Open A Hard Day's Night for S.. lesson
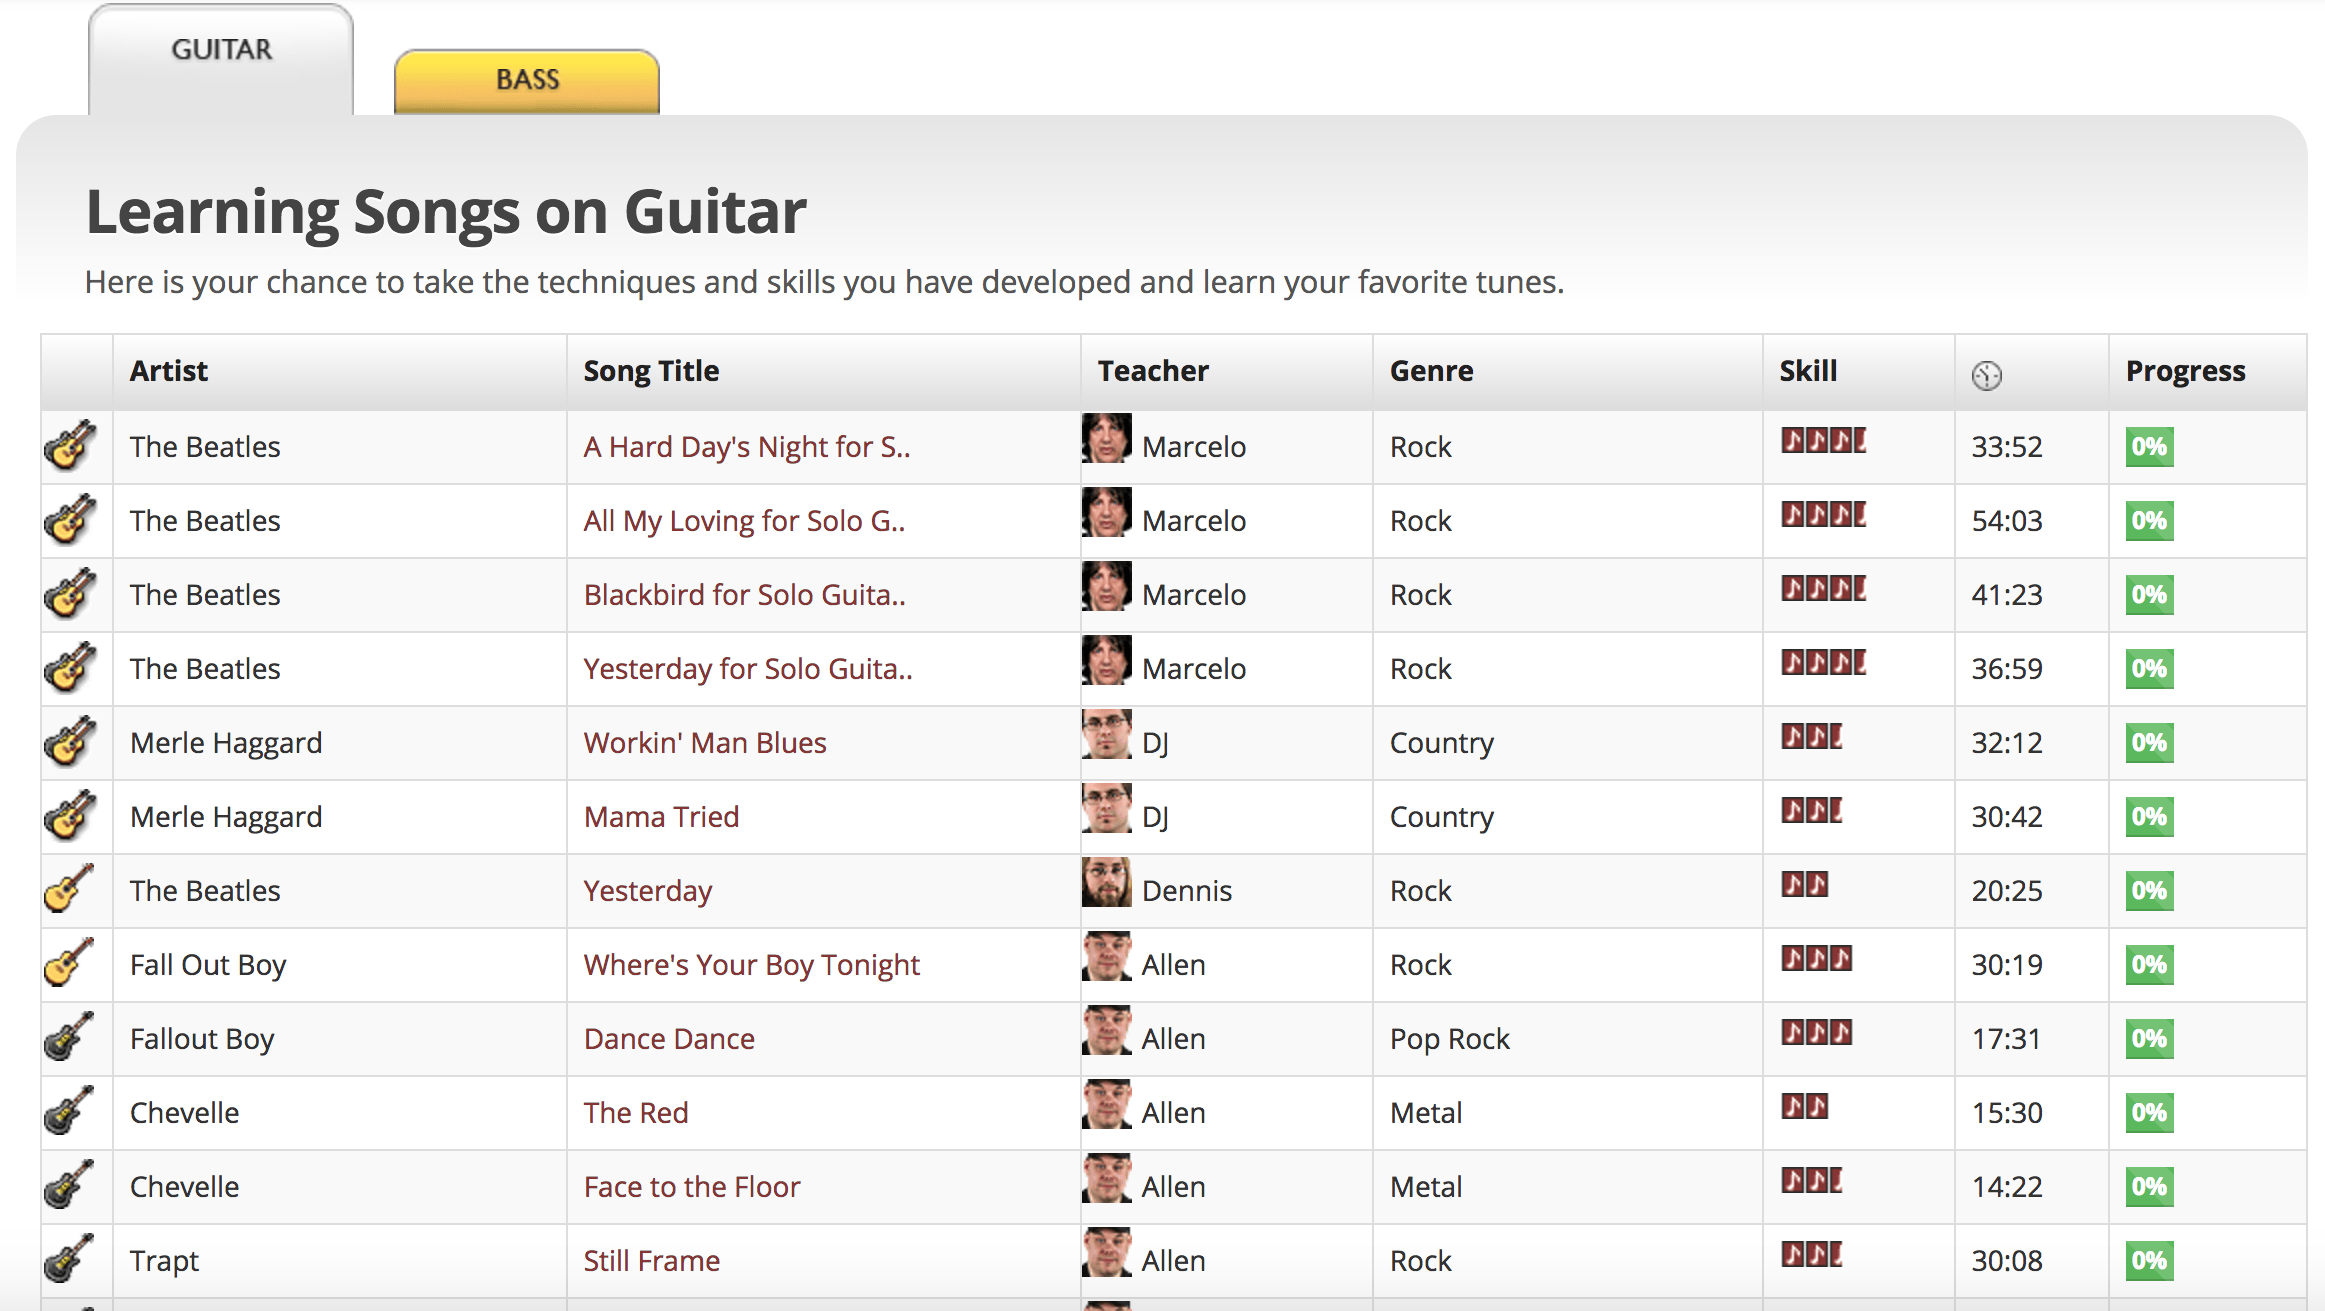 coord(747,447)
